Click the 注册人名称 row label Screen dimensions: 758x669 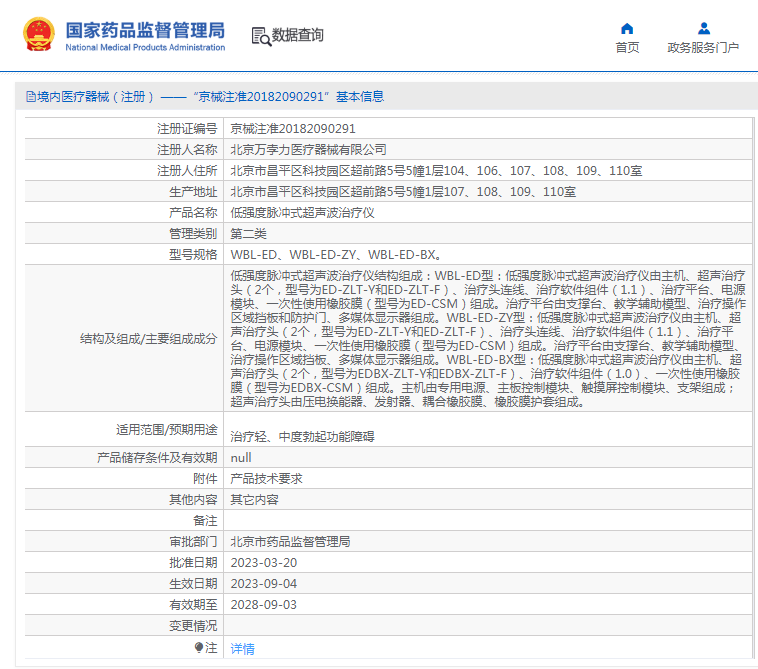[187, 150]
